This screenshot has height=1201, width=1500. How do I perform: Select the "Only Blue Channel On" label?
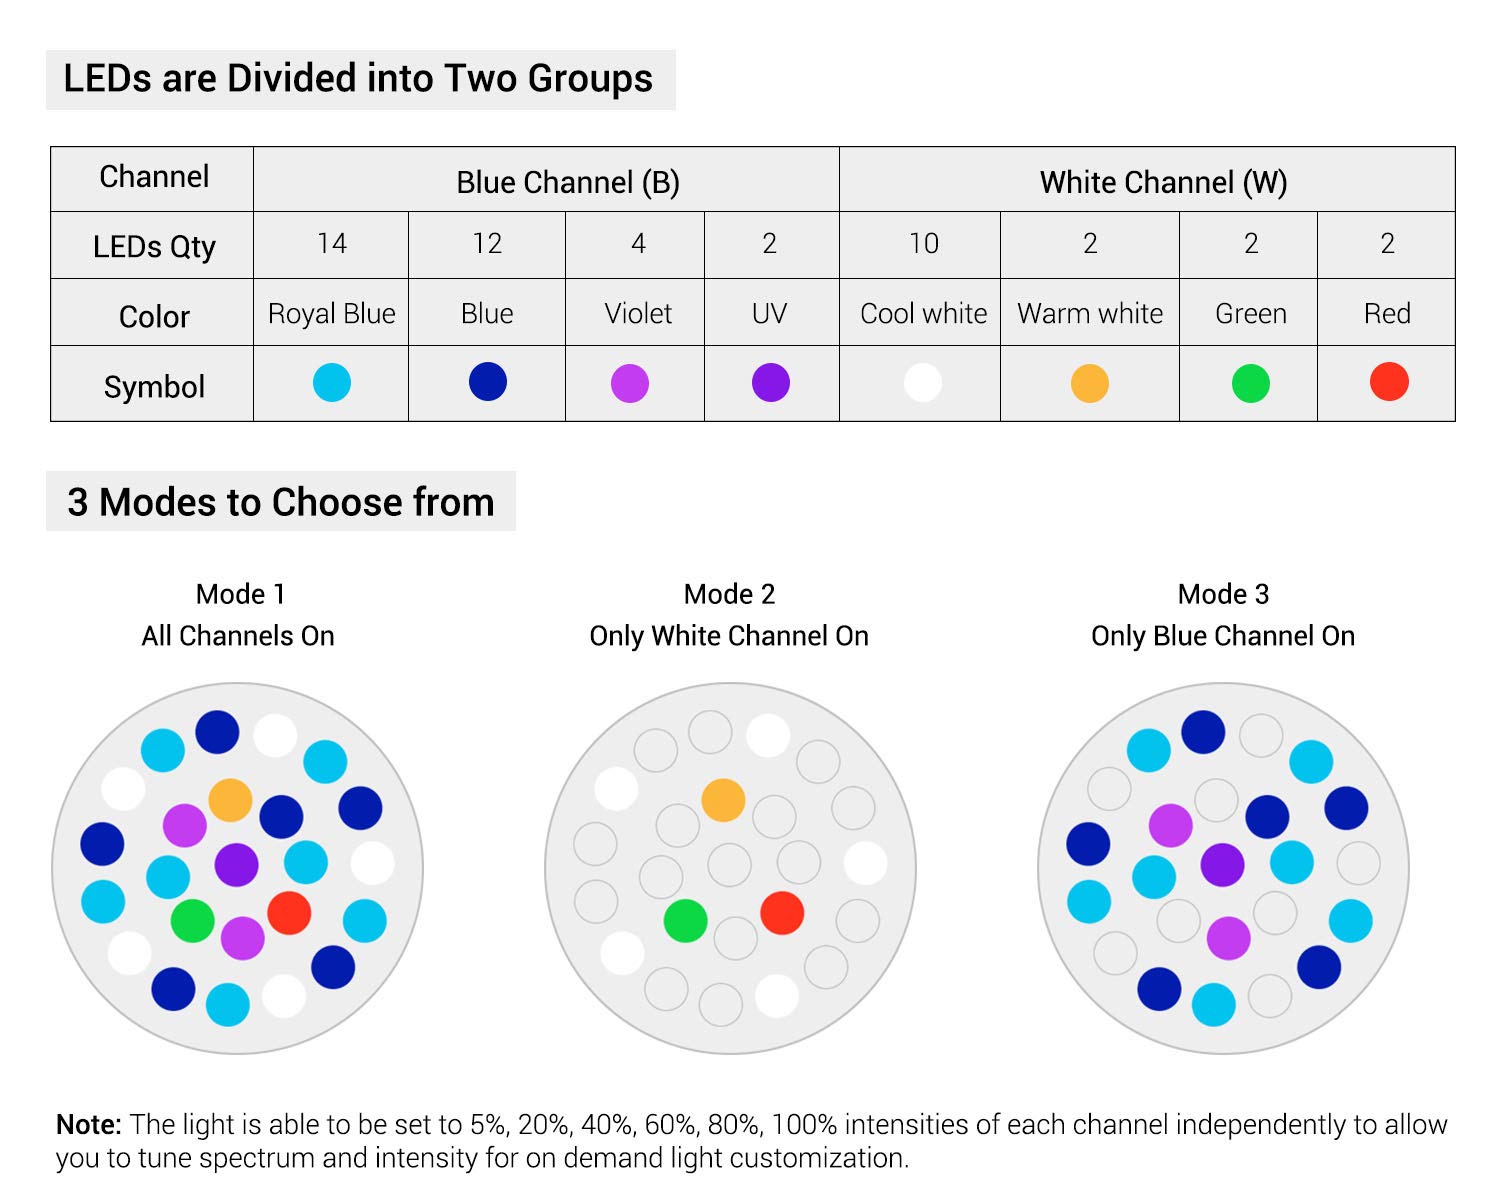tap(1223, 636)
